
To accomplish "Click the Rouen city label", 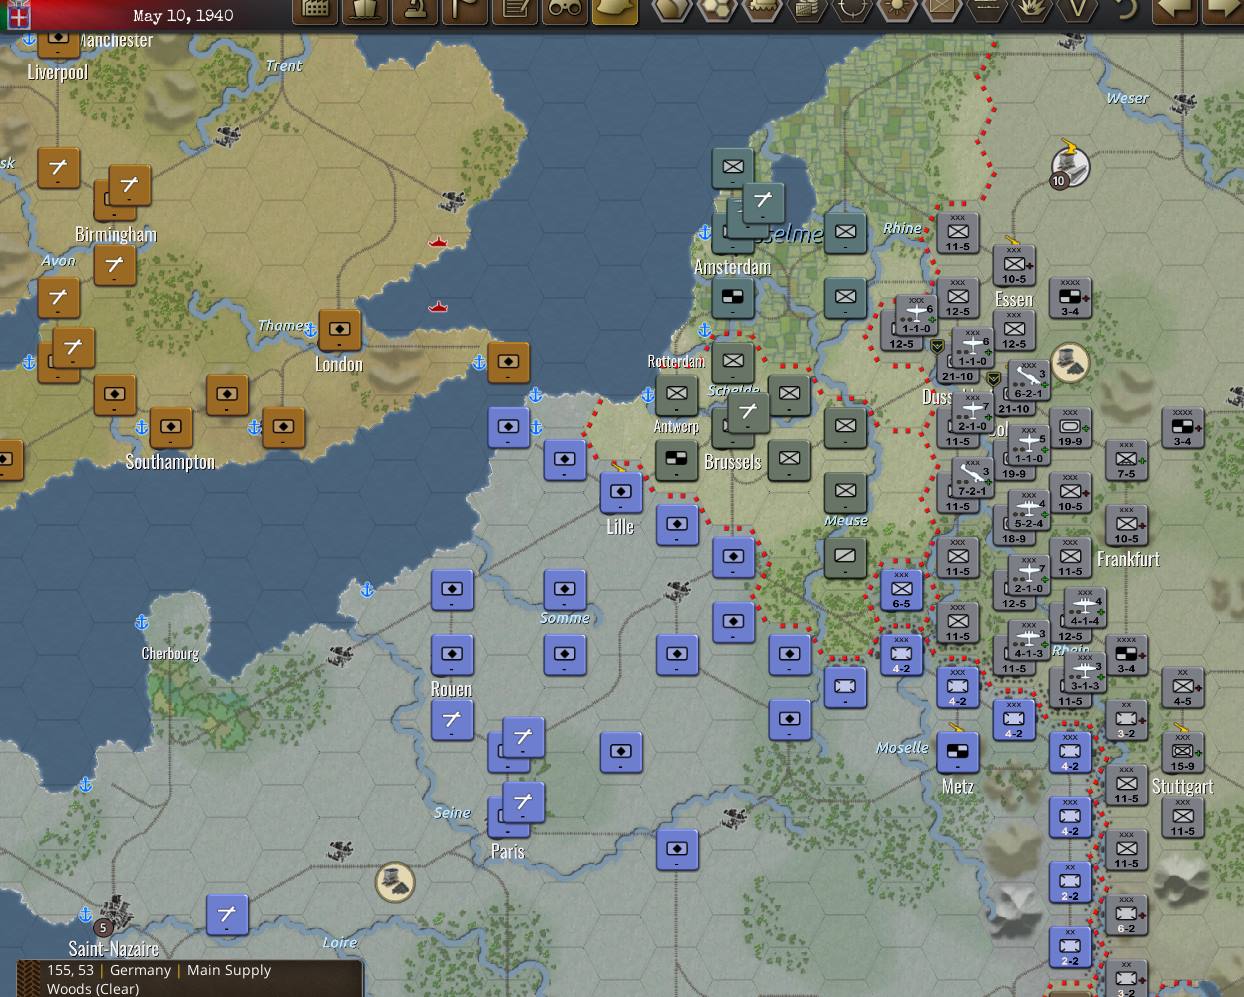I will 451,689.
